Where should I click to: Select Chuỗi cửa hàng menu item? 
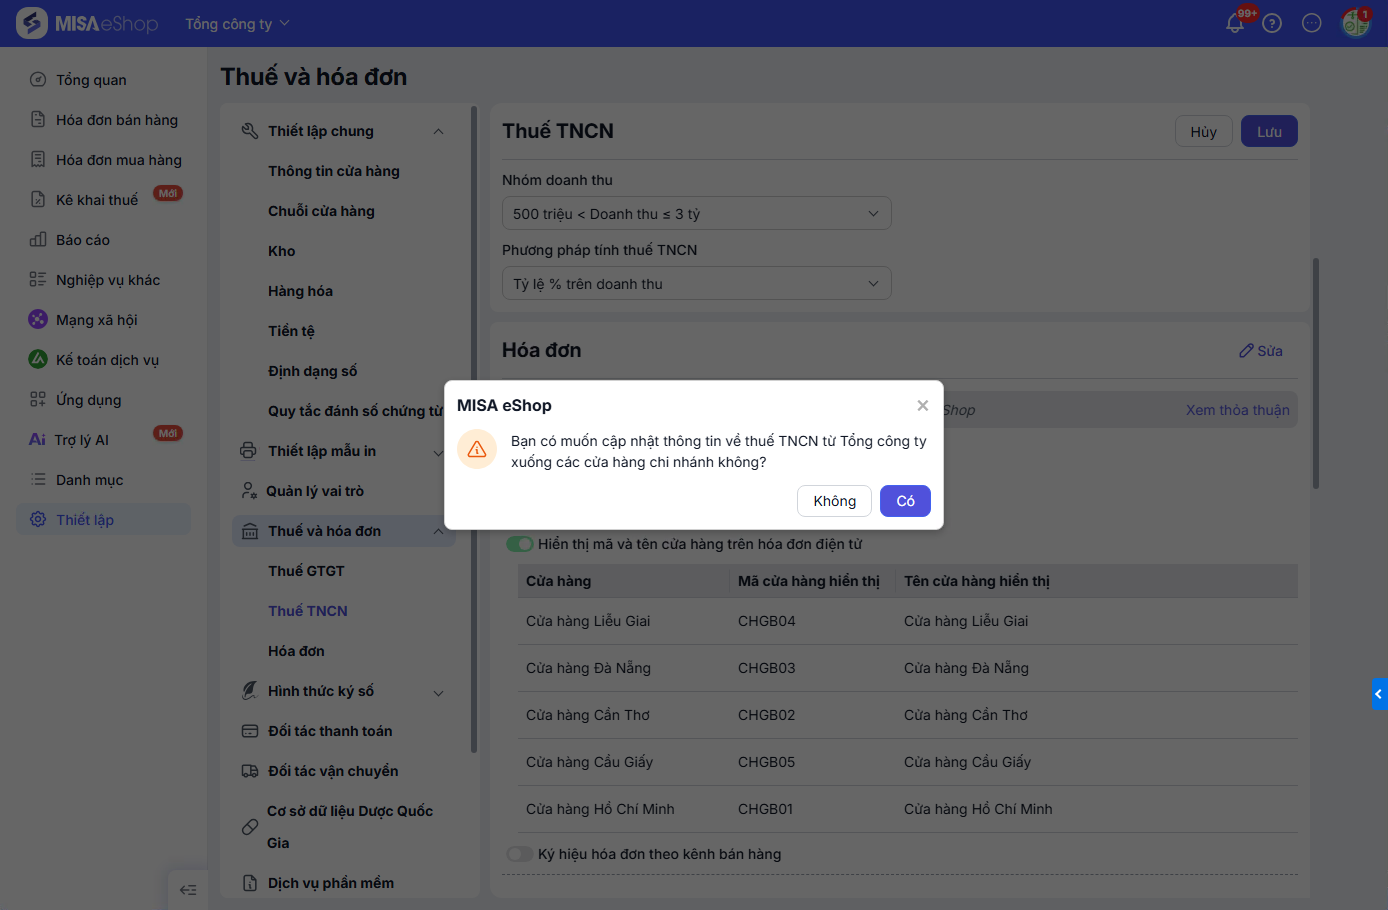click(x=321, y=211)
